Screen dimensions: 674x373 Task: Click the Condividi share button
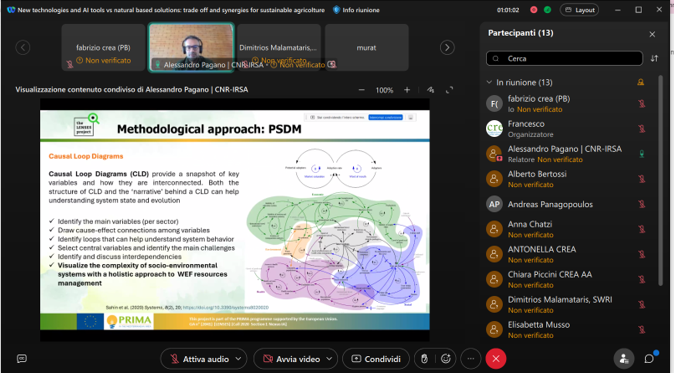click(x=376, y=359)
